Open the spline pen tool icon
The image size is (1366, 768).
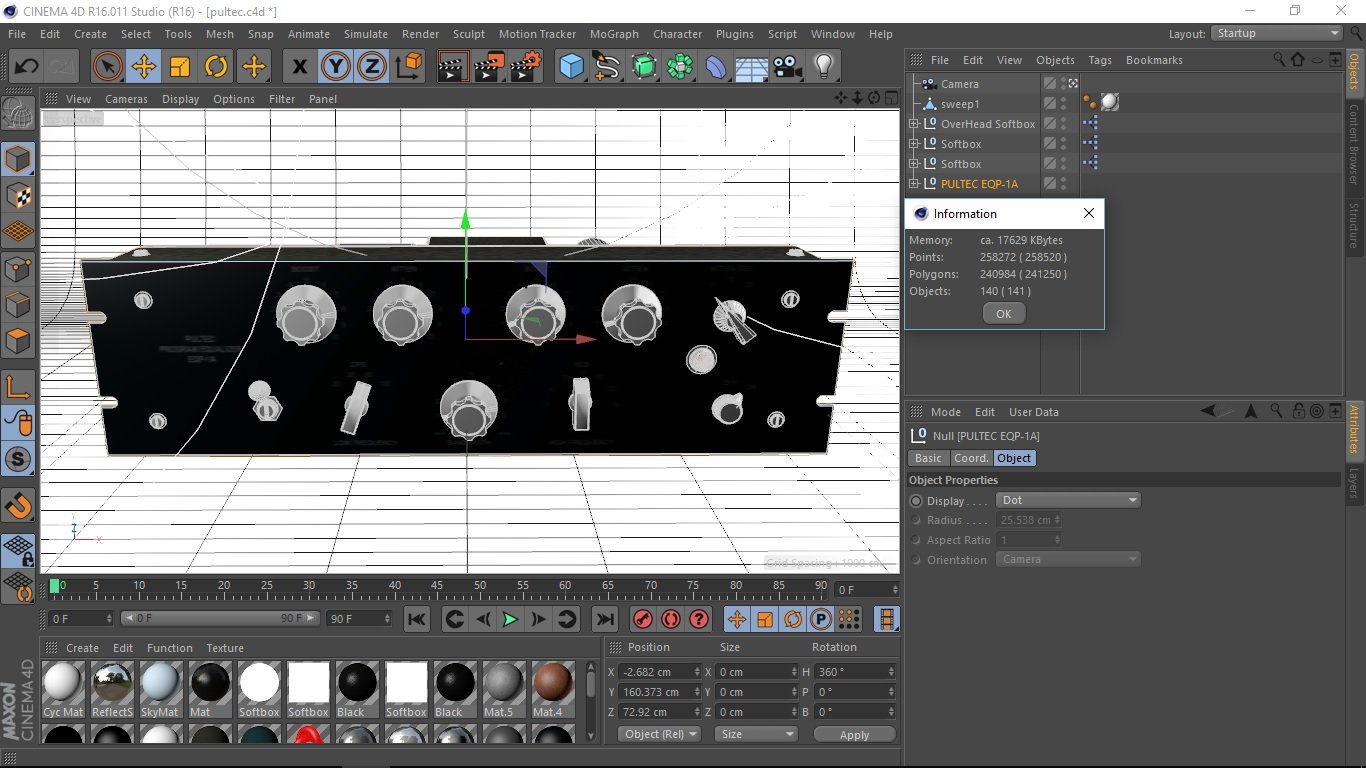[x=607, y=67]
